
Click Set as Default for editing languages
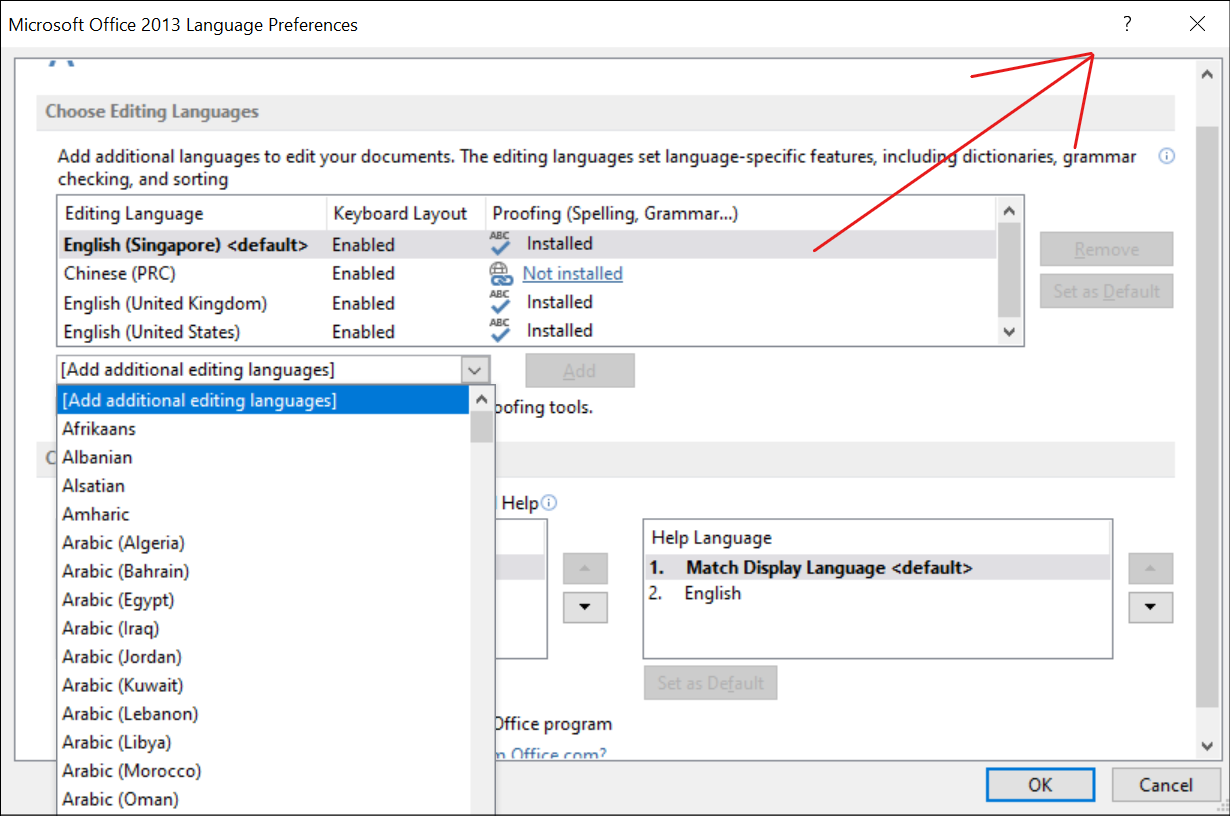pyautogui.click(x=1106, y=291)
